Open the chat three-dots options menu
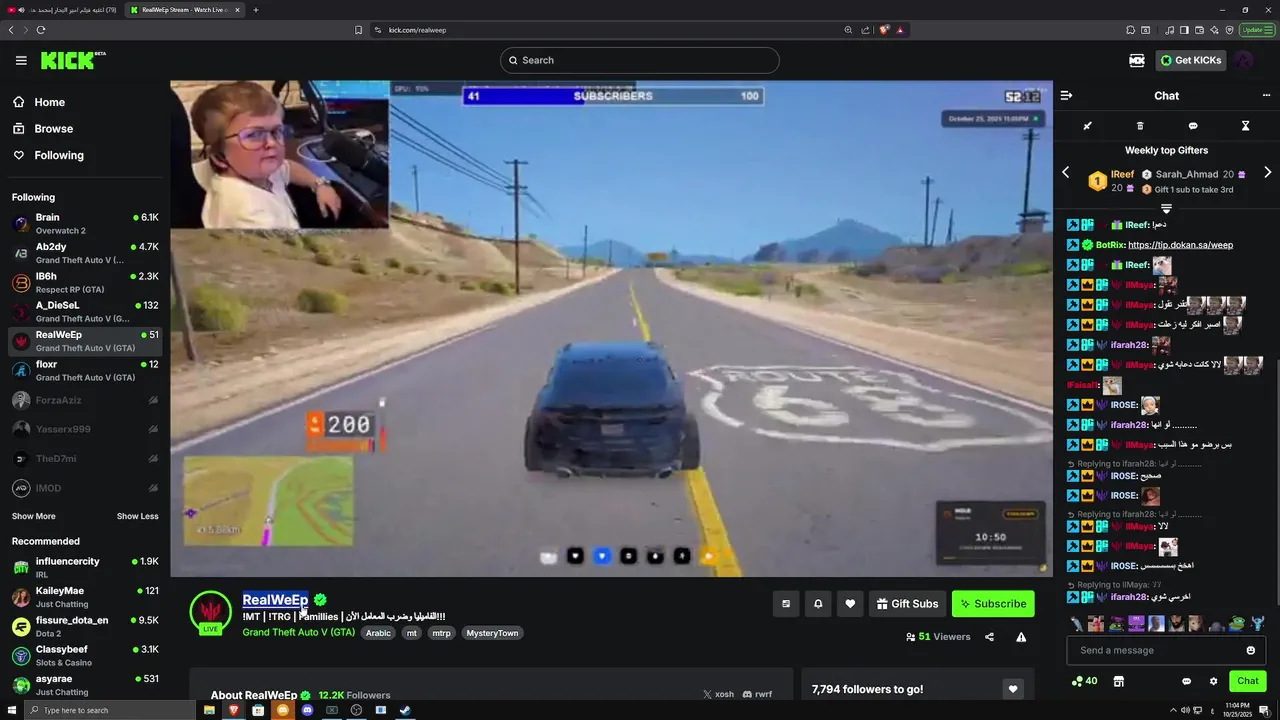The height and width of the screenshot is (720, 1280). coord(1266,96)
